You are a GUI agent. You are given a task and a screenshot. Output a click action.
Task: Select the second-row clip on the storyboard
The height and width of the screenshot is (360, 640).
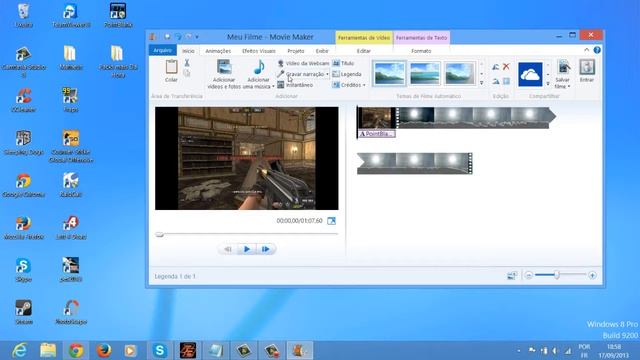click(415, 163)
